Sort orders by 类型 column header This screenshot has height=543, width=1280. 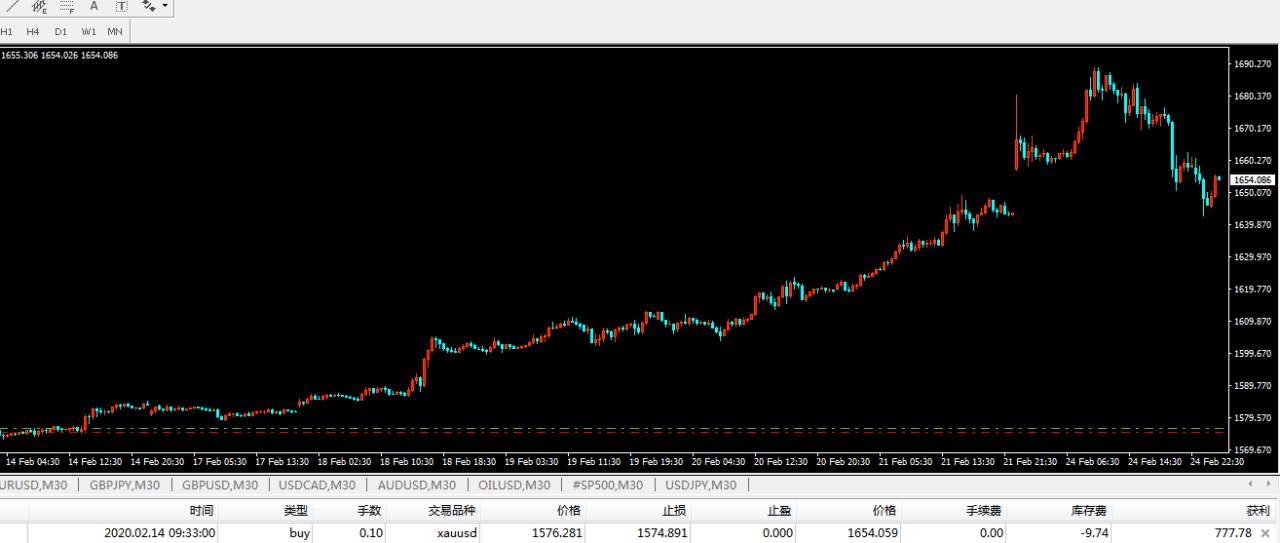tap(295, 510)
